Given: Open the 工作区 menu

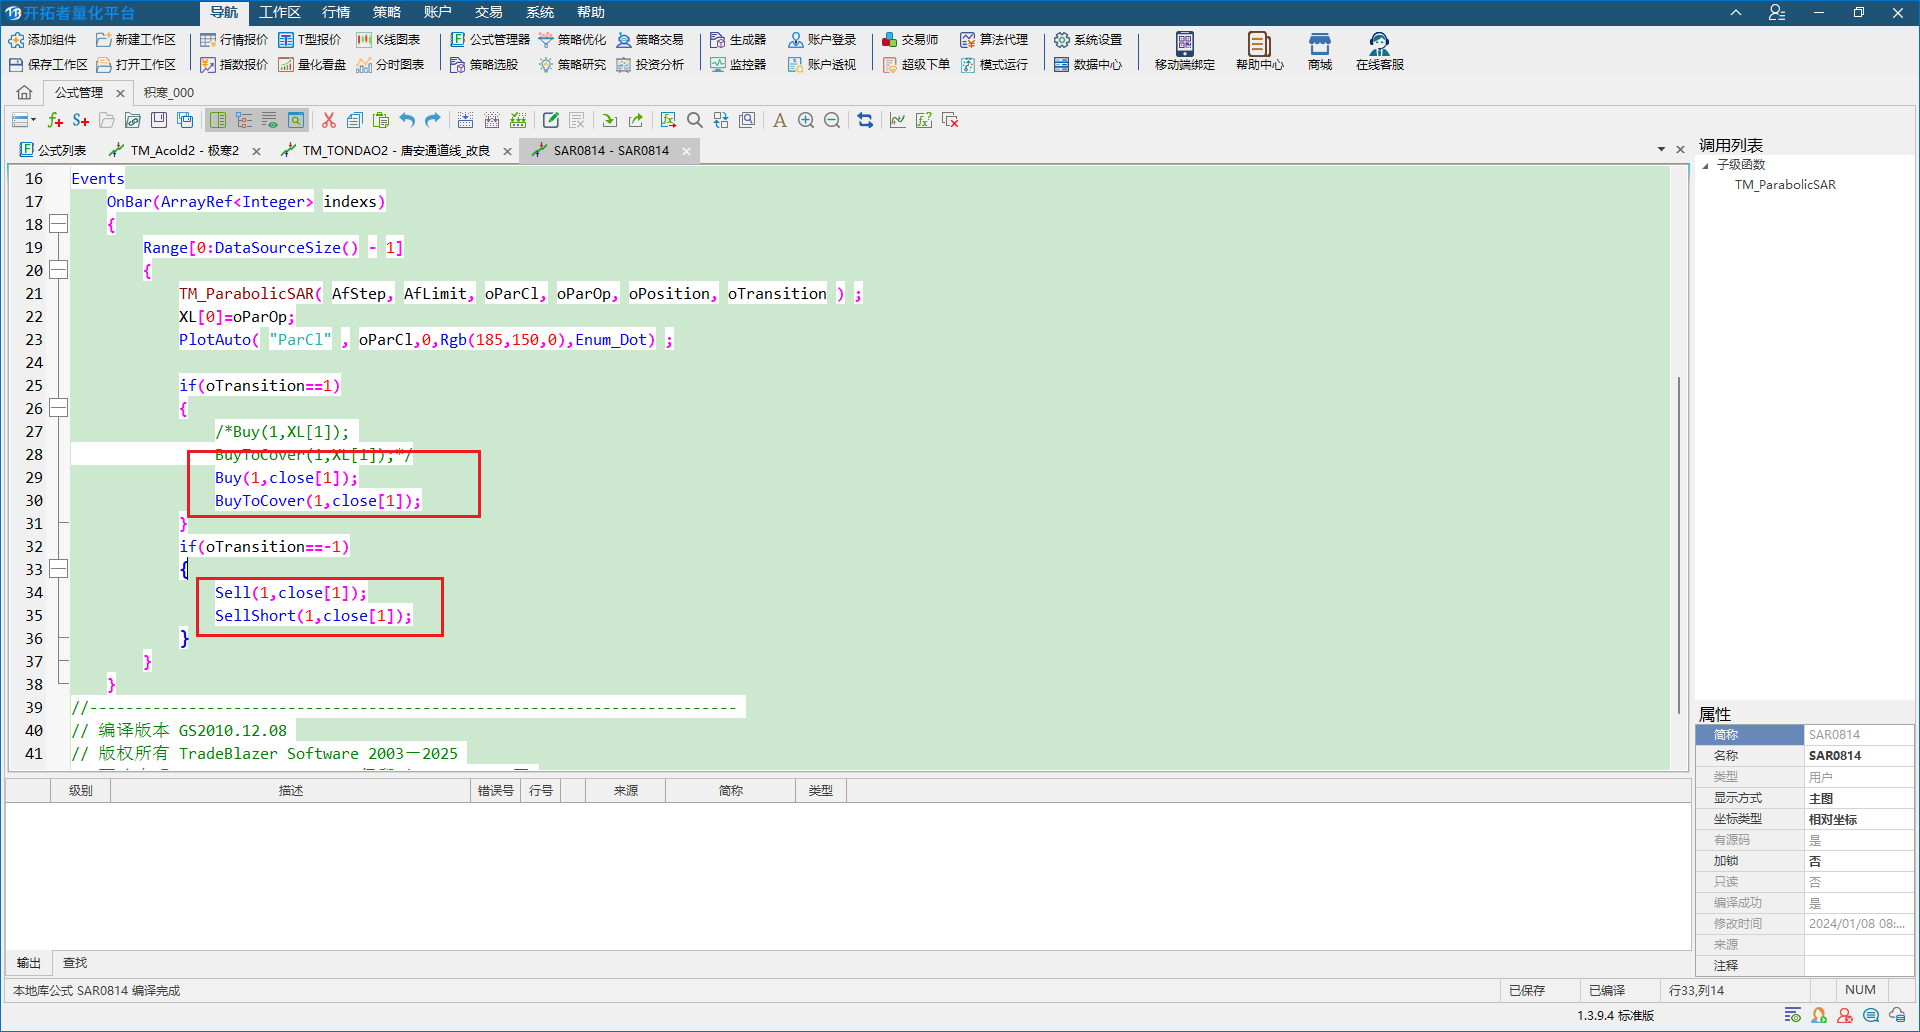Looking at the screenshot, I should (280, 12).
